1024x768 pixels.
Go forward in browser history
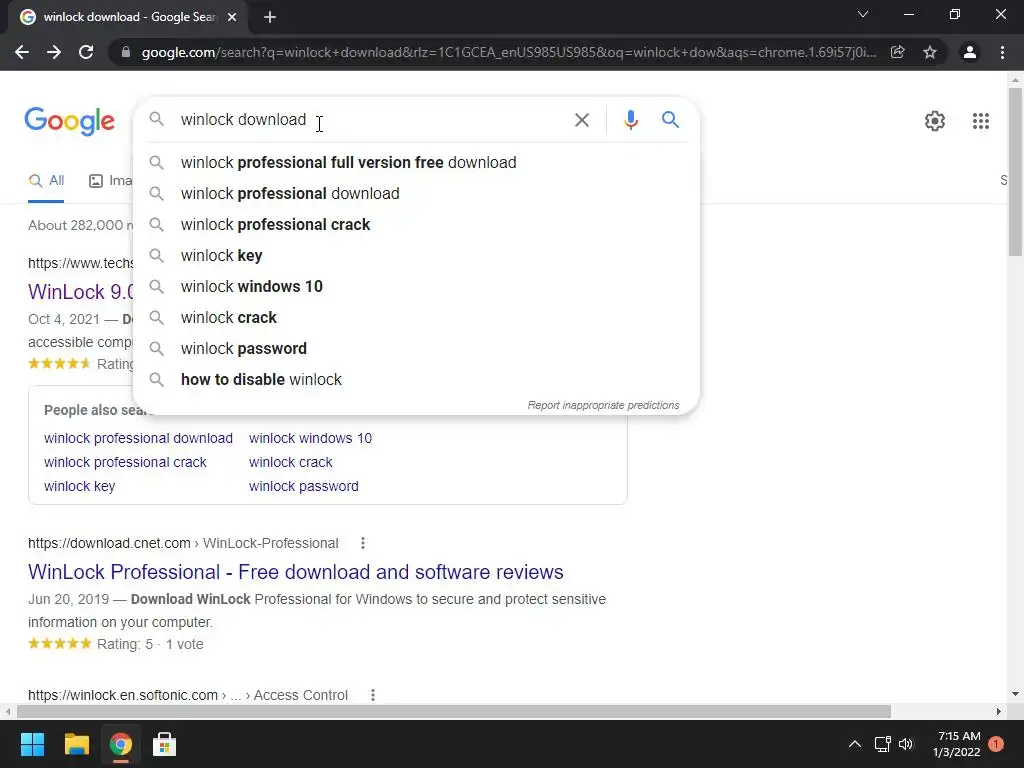coord(54,52)
